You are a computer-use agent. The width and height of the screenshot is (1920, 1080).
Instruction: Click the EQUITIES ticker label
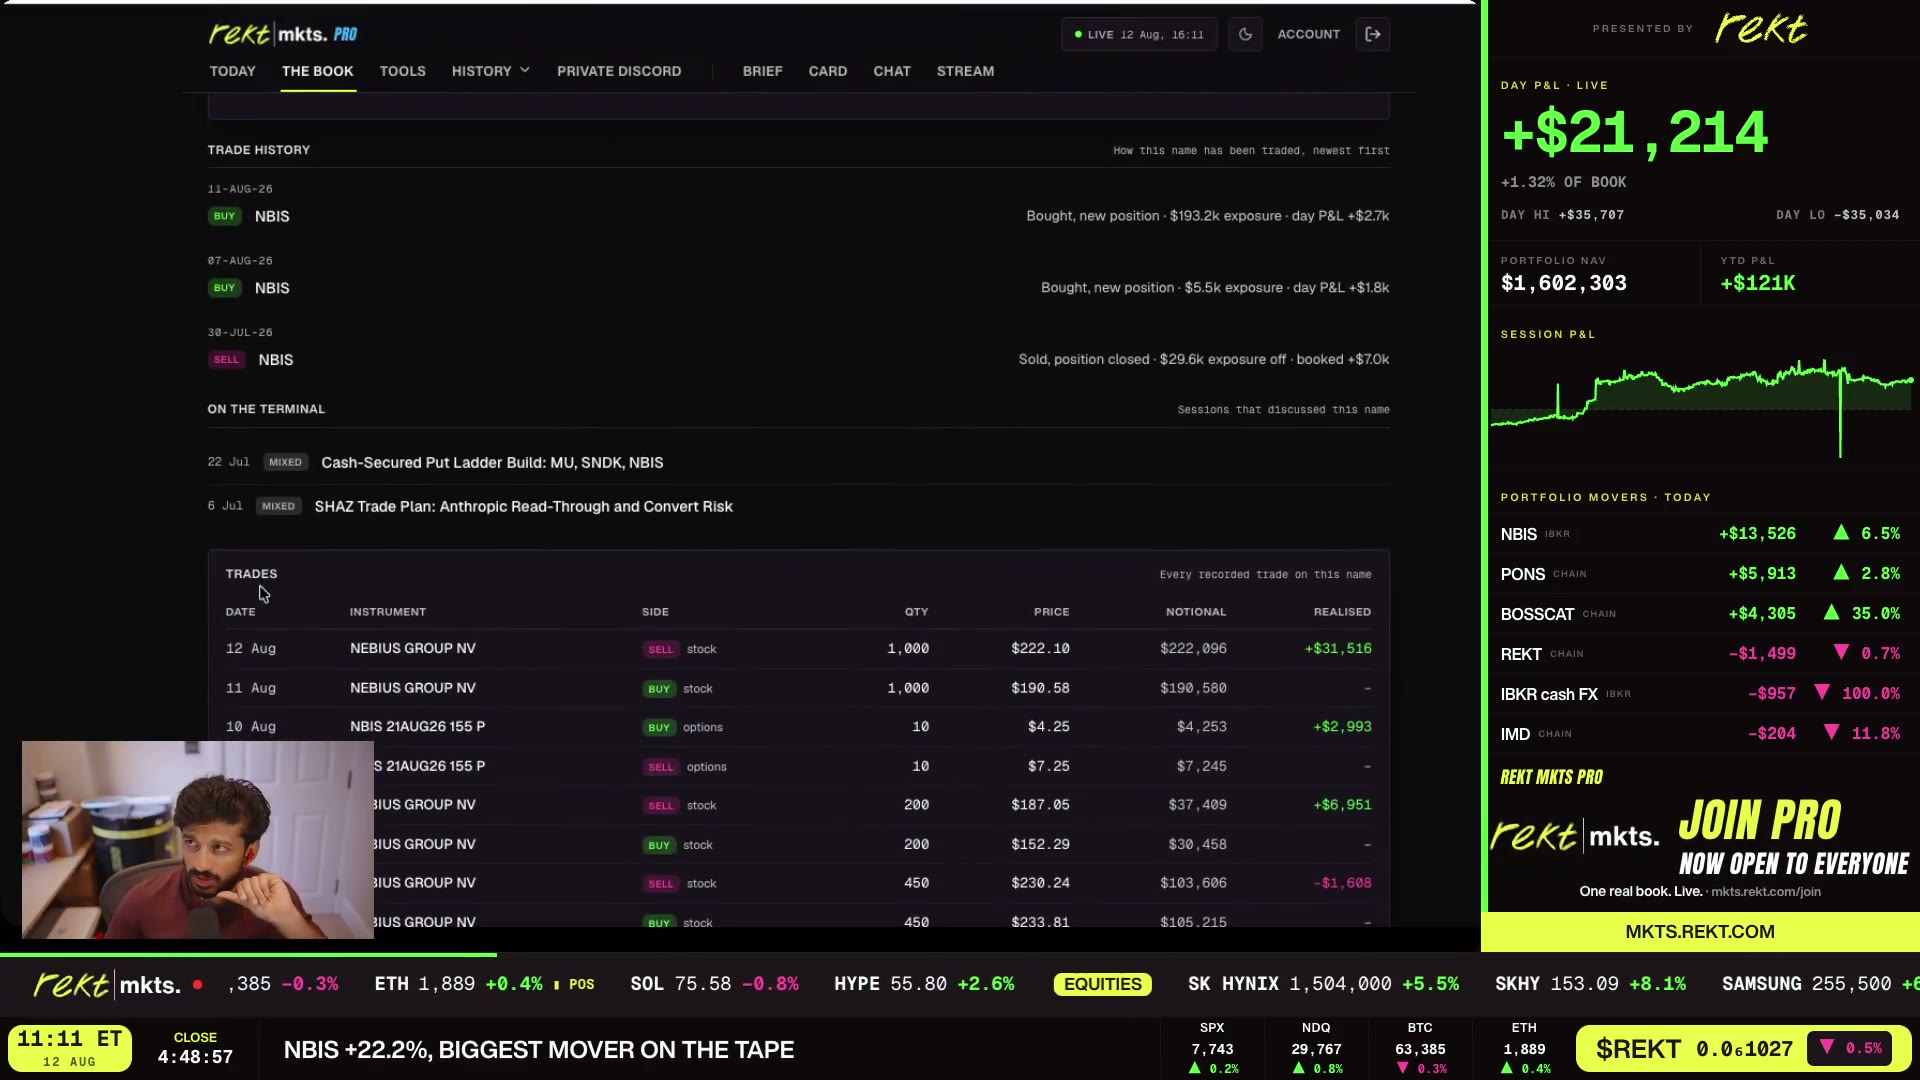[1102, 984]
